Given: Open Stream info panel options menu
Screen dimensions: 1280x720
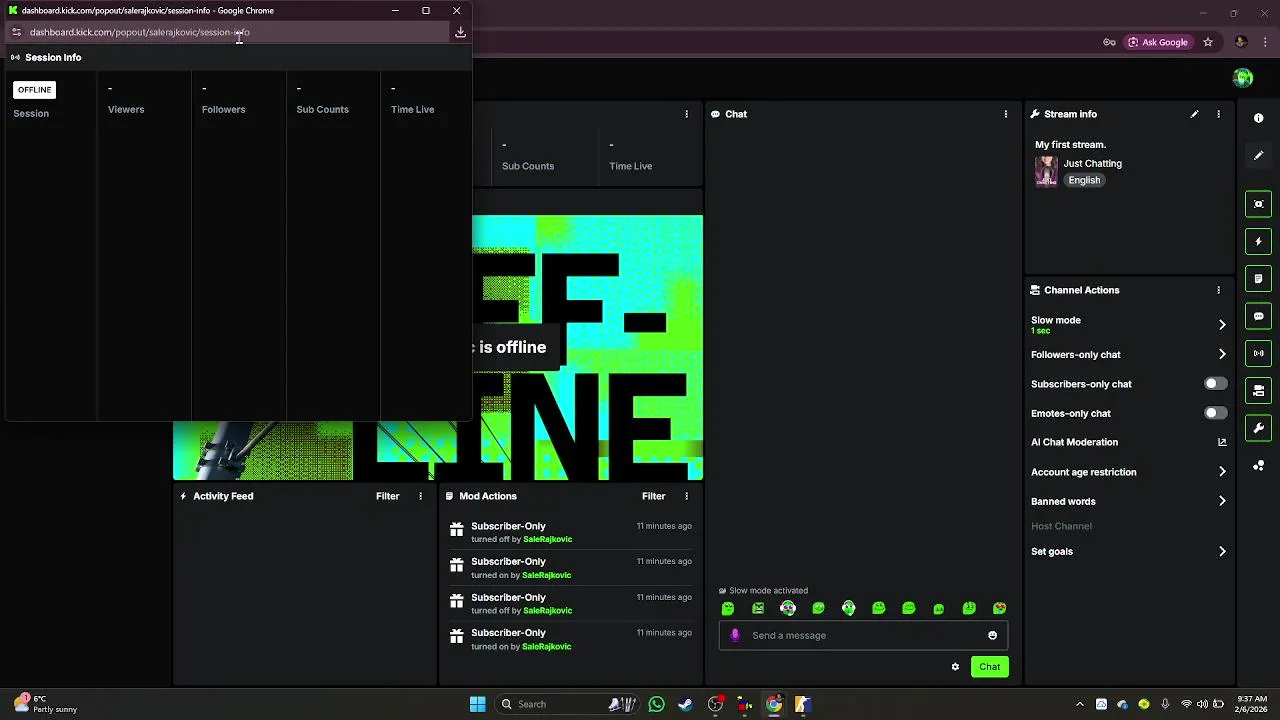Looking at the screenshot, I should [x=1218, y=114].
